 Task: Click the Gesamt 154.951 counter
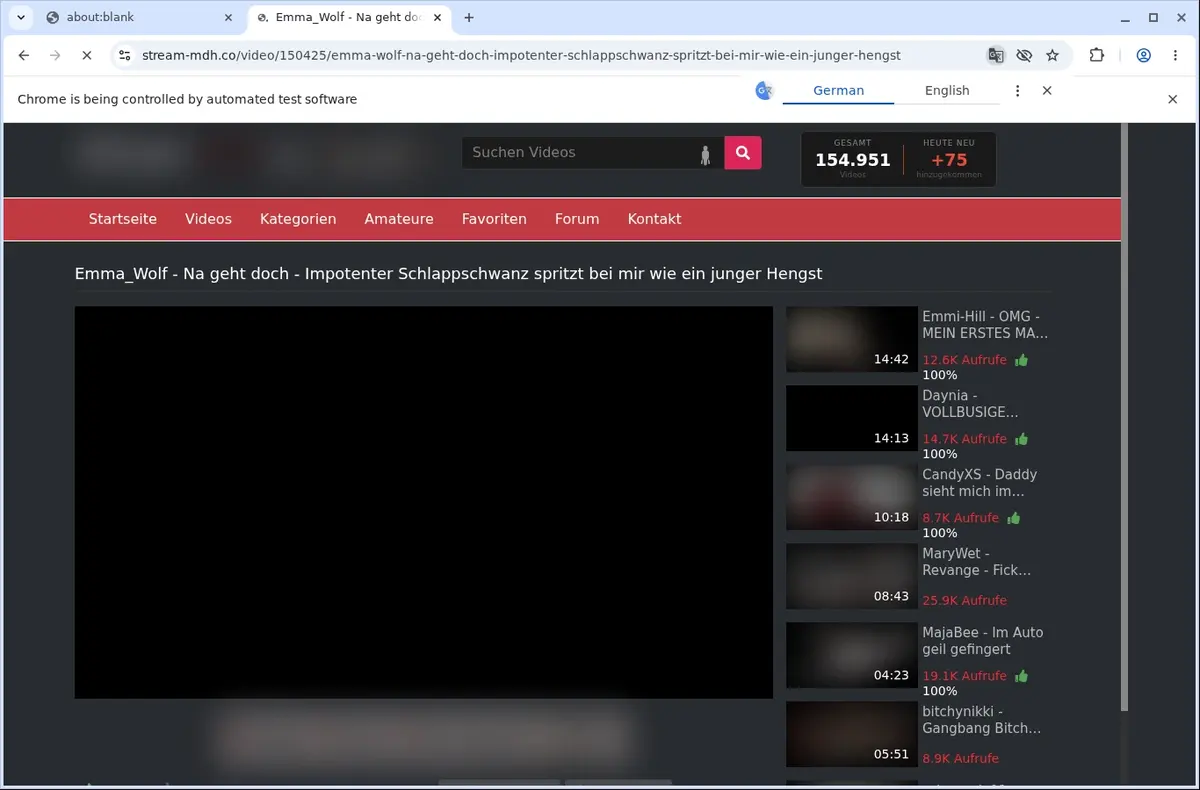[852, 160]
